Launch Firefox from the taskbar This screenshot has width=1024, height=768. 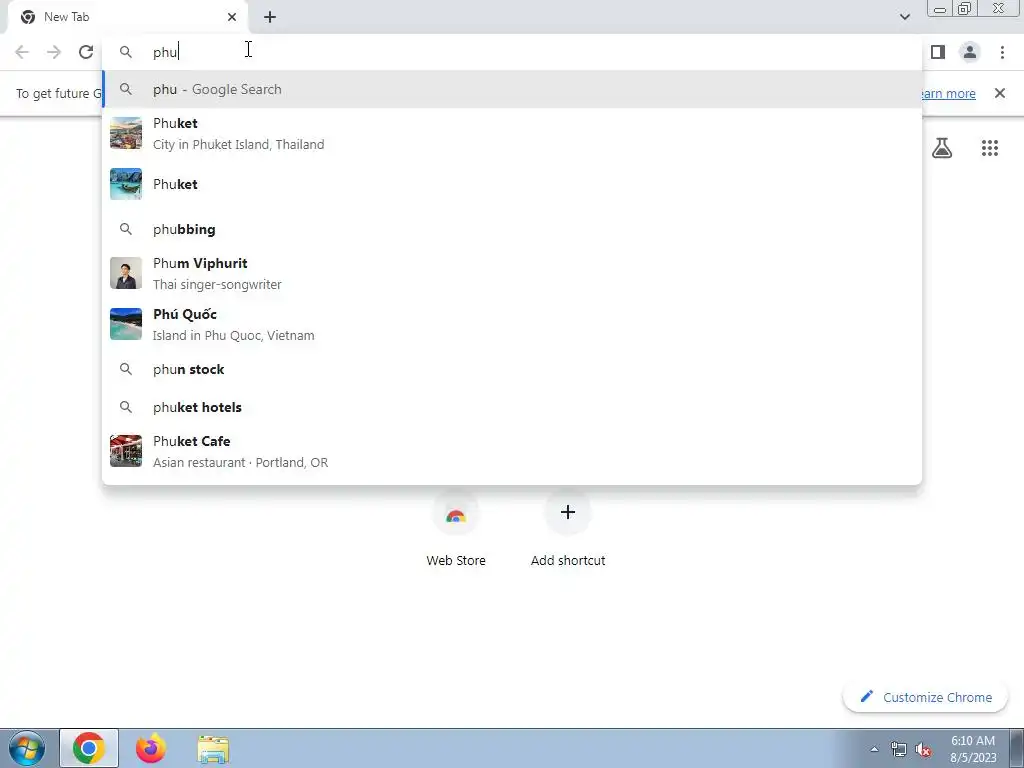pyautogui.click(x=151, y=748)
